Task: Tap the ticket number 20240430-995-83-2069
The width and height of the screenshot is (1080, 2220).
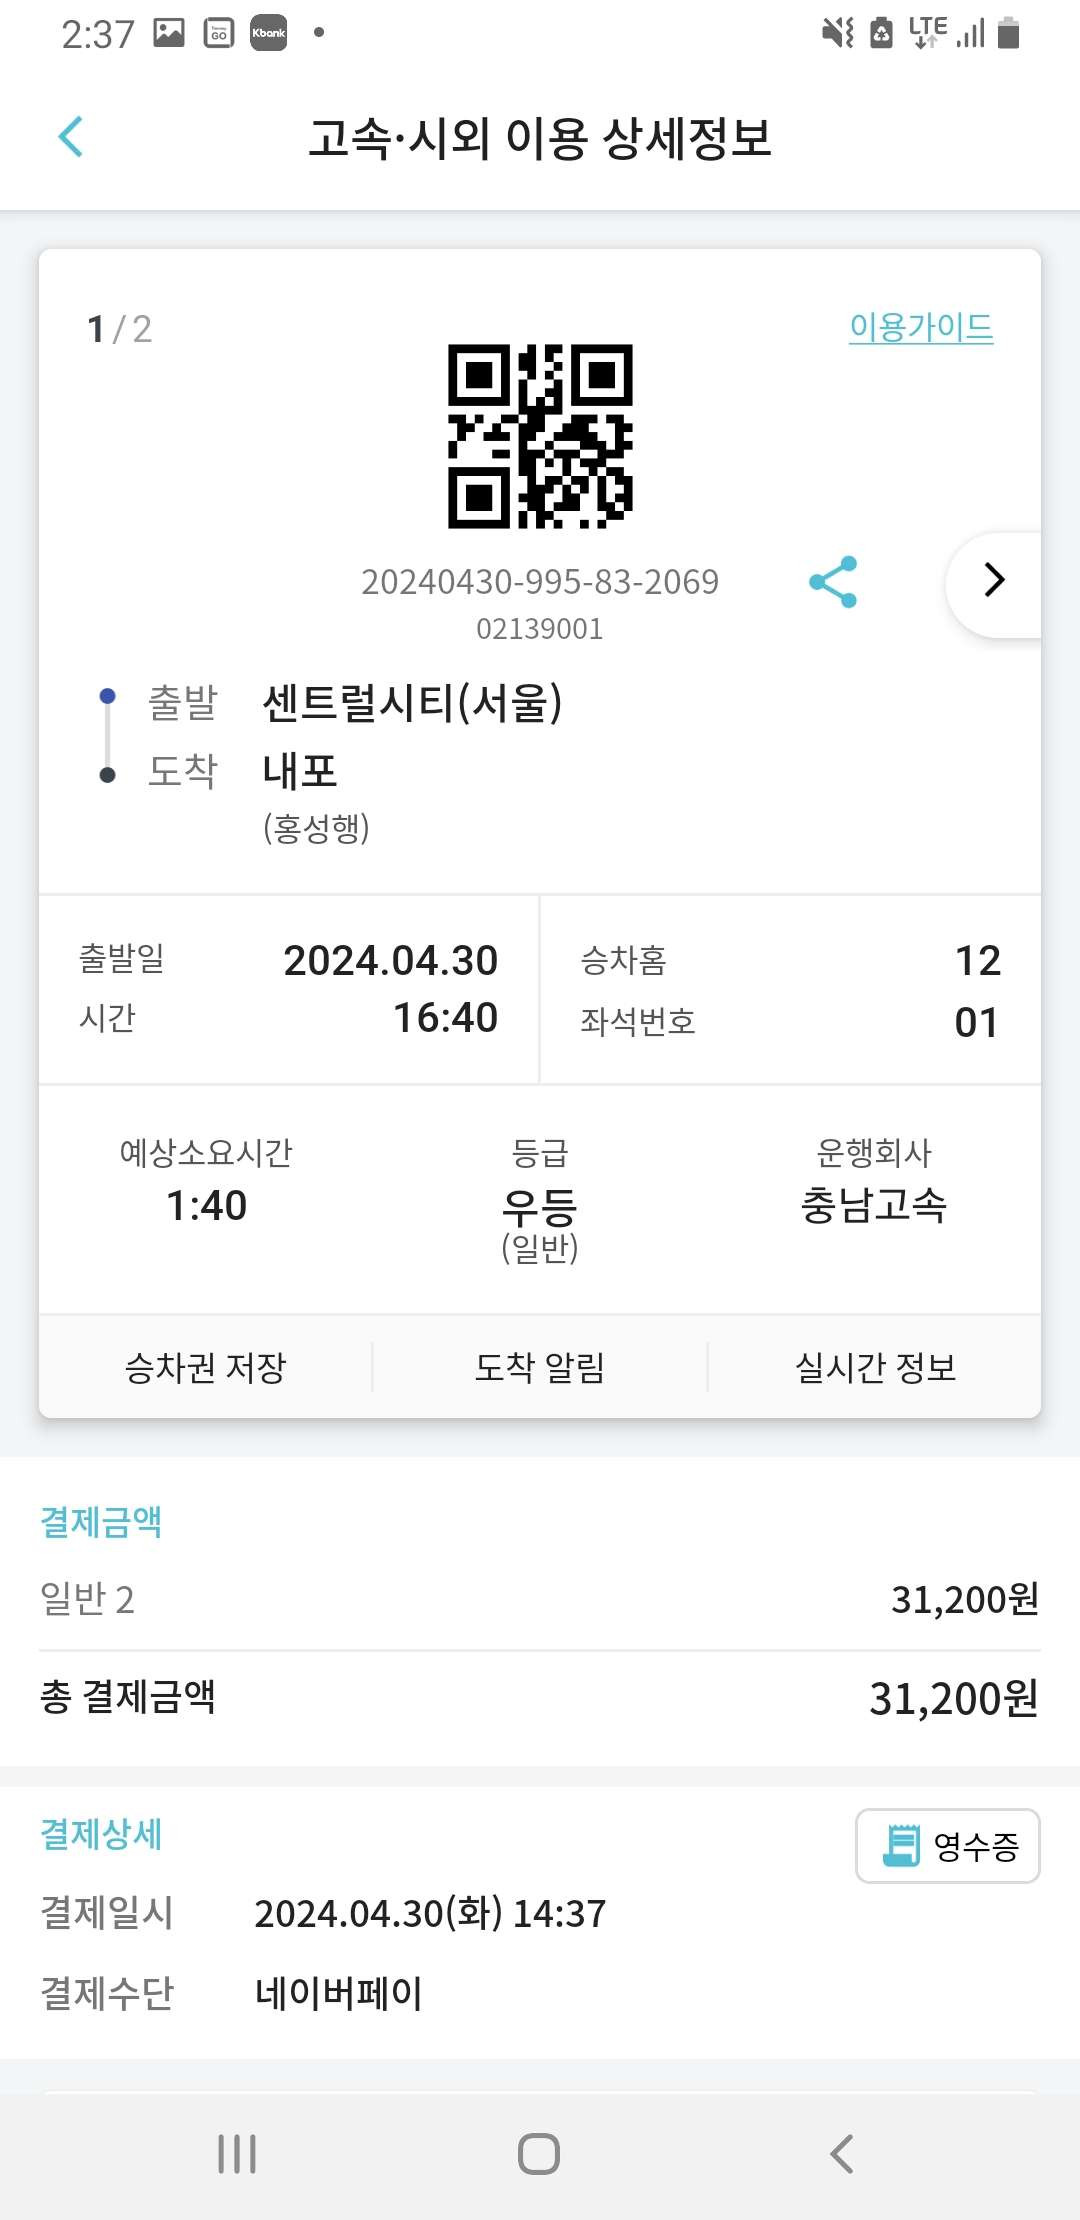Action: pos(540,581)
